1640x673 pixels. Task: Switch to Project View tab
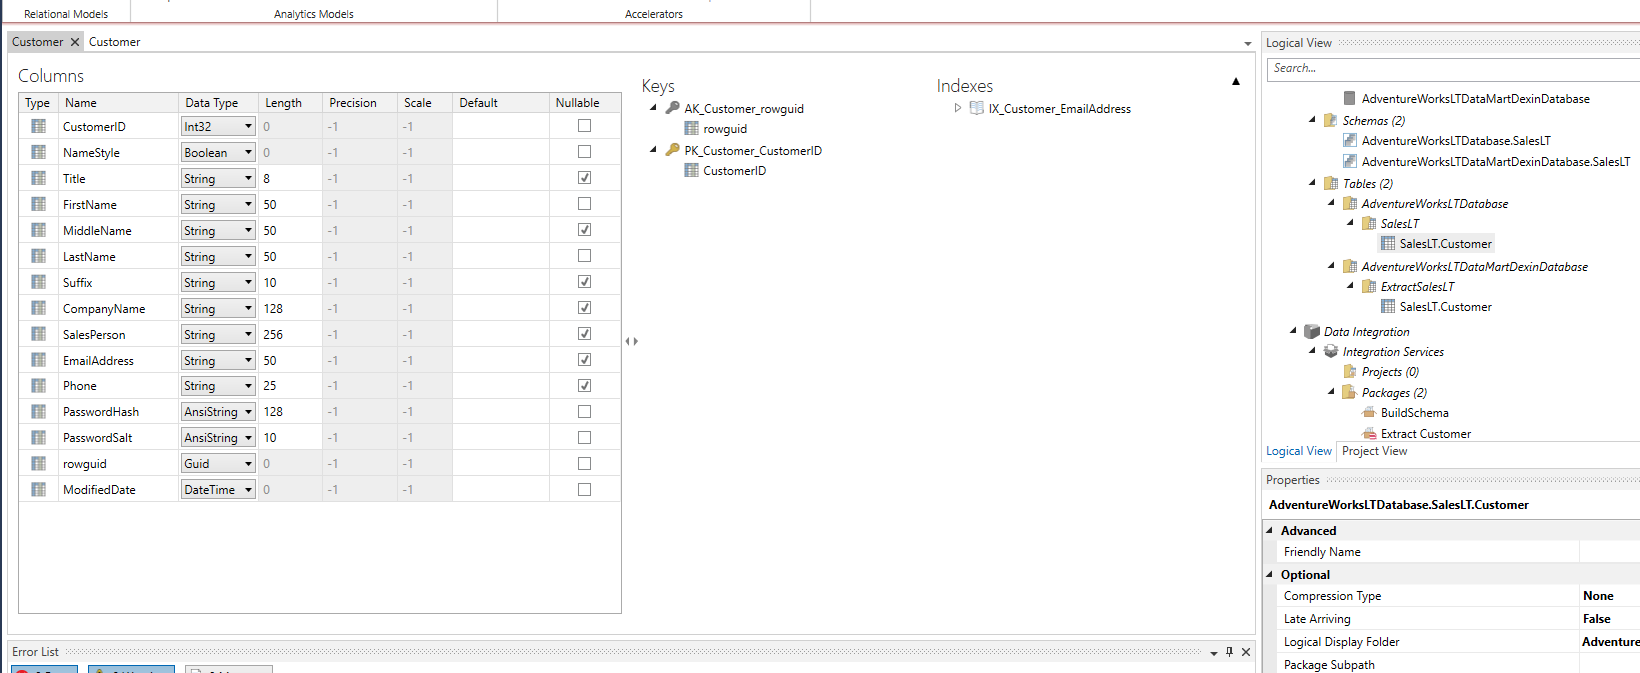tap(1374, 451)
